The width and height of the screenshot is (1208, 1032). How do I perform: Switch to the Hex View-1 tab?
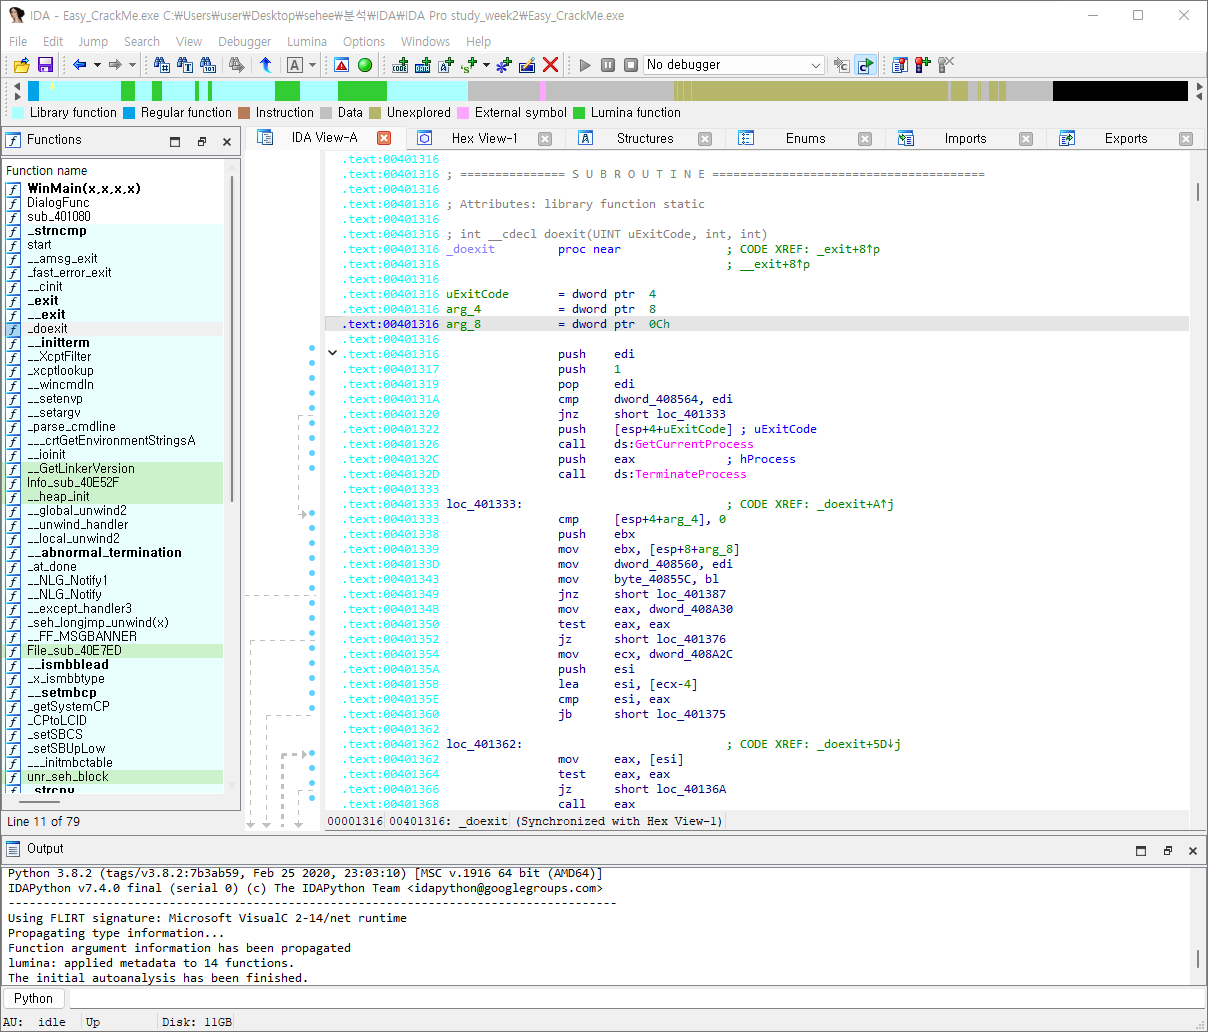click(484, 139)
